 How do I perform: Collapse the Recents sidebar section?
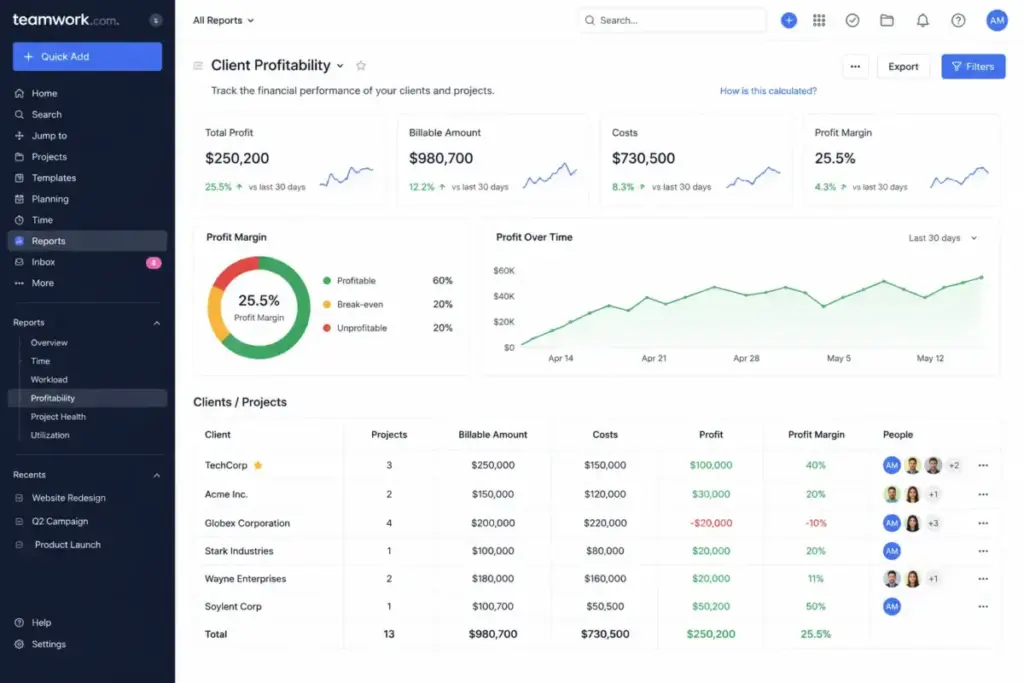[x=157, y=475]
